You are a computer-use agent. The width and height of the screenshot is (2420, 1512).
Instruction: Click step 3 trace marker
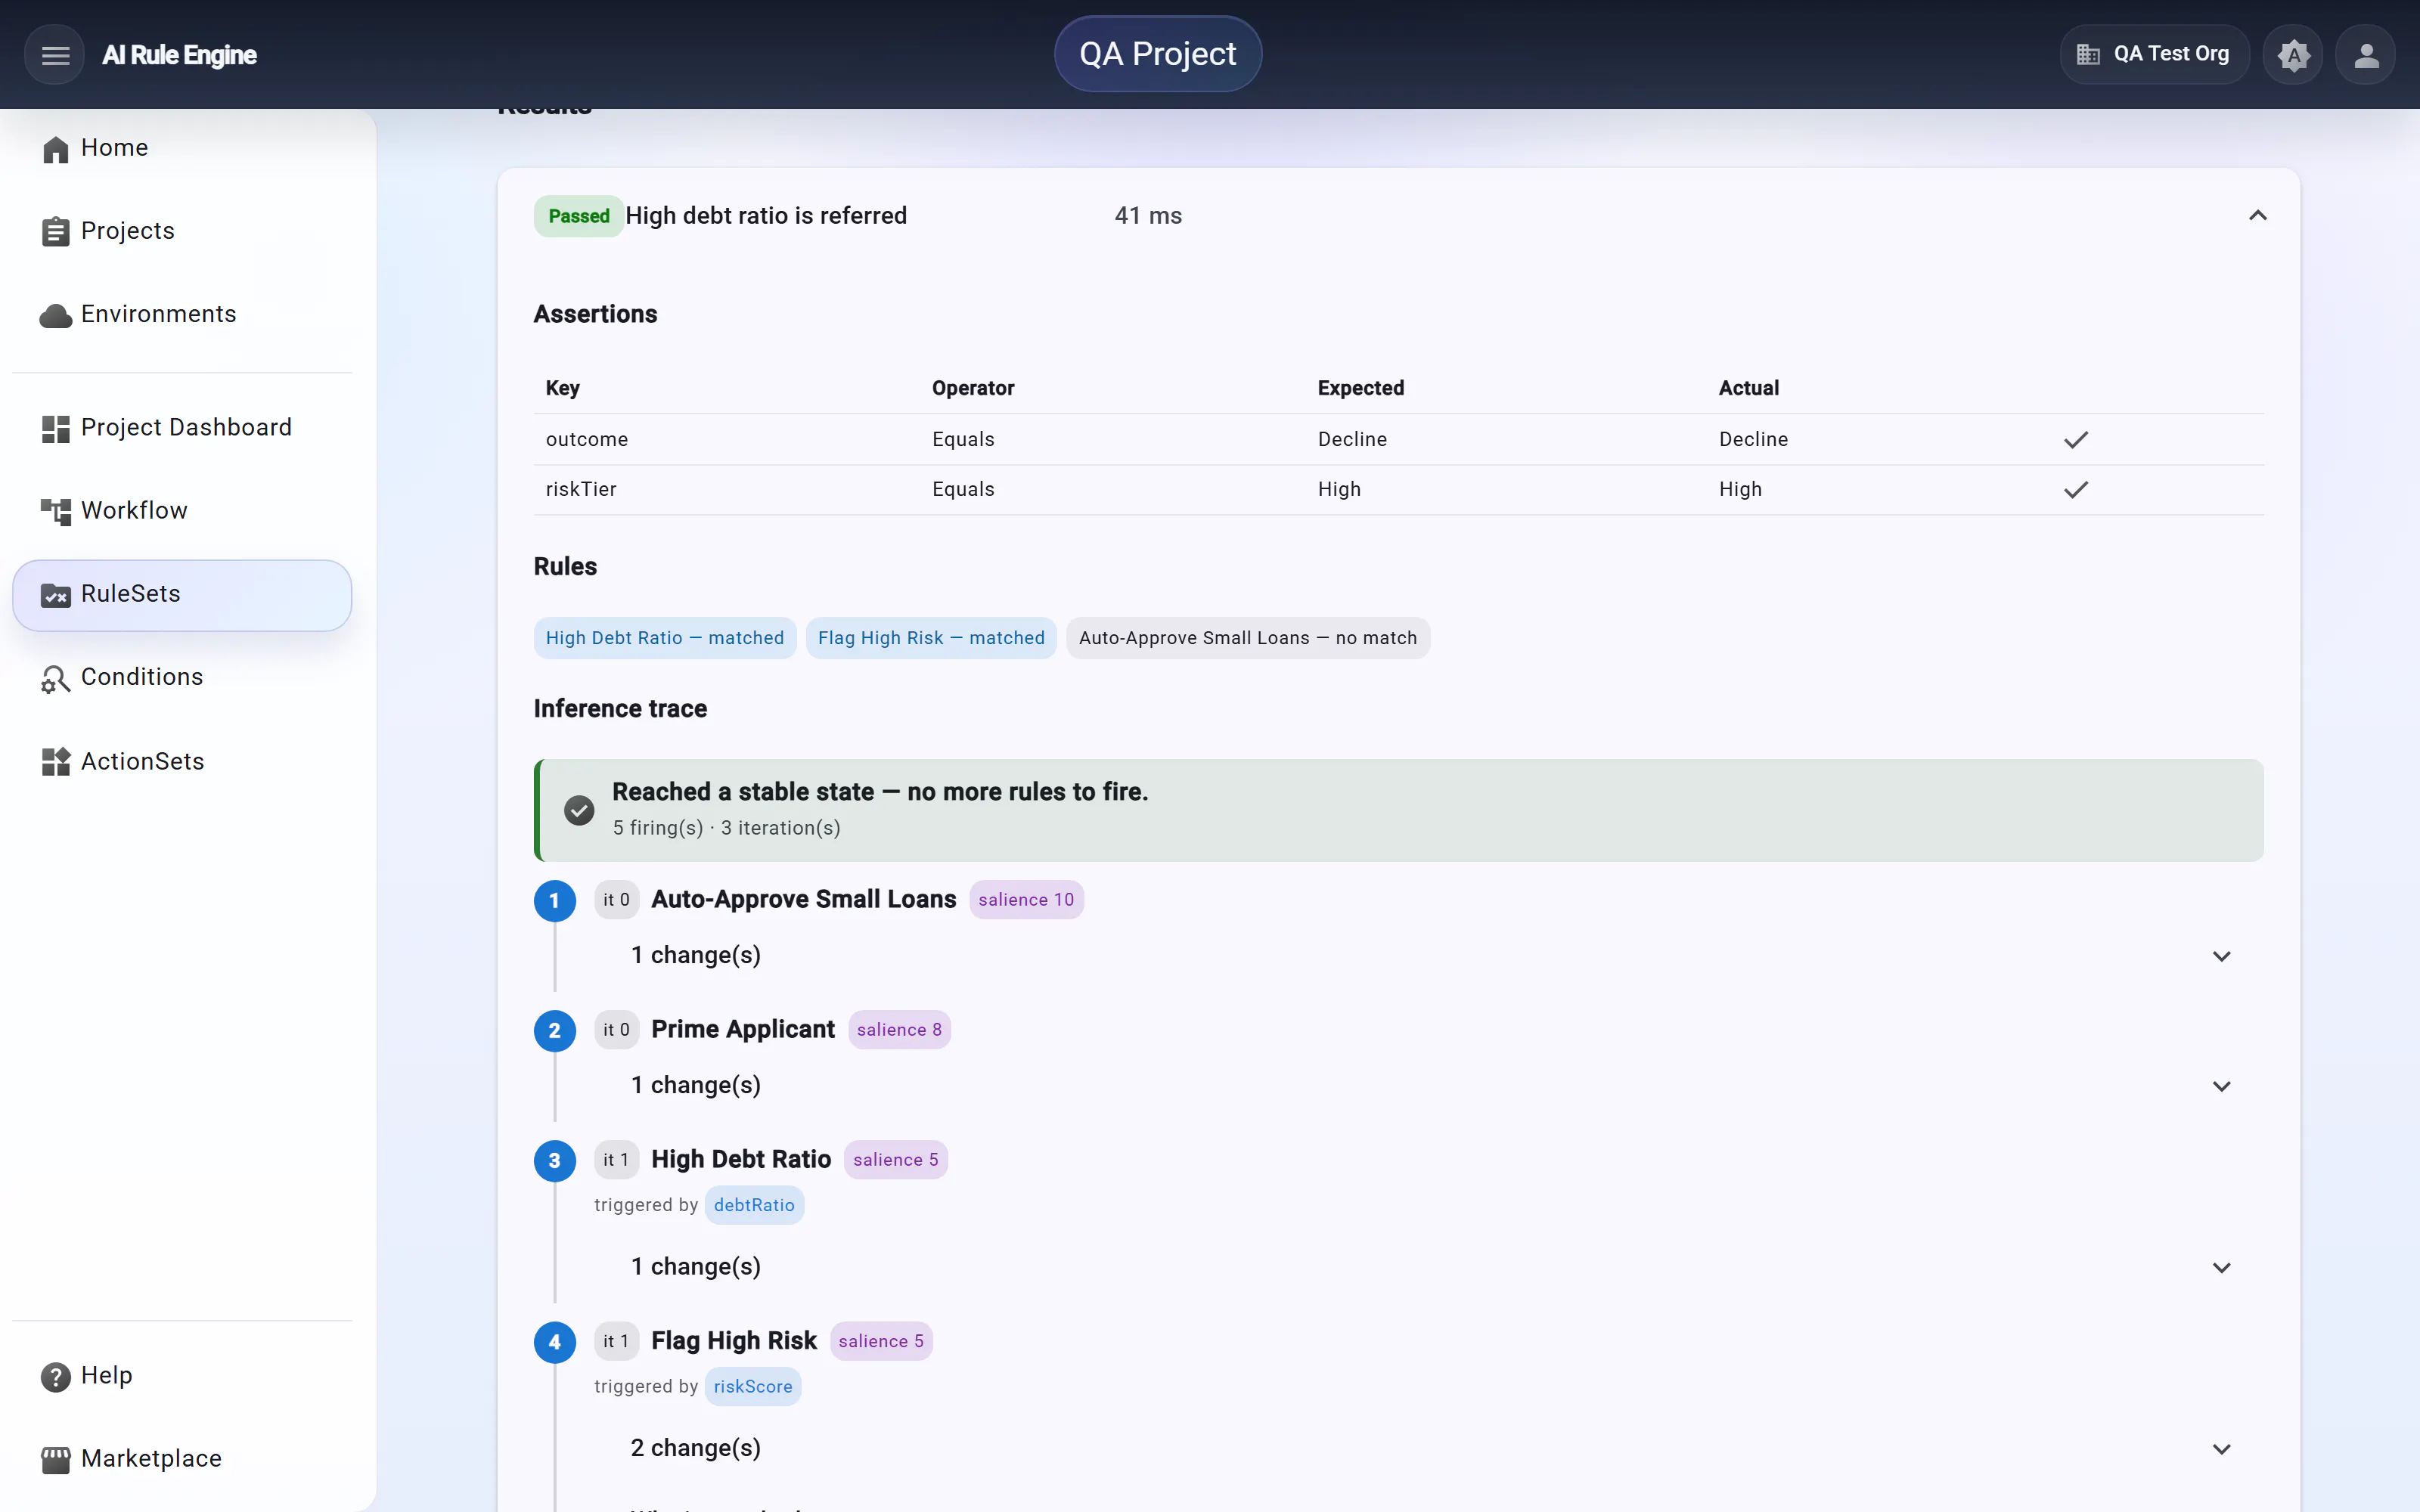tap(555, 1160)
